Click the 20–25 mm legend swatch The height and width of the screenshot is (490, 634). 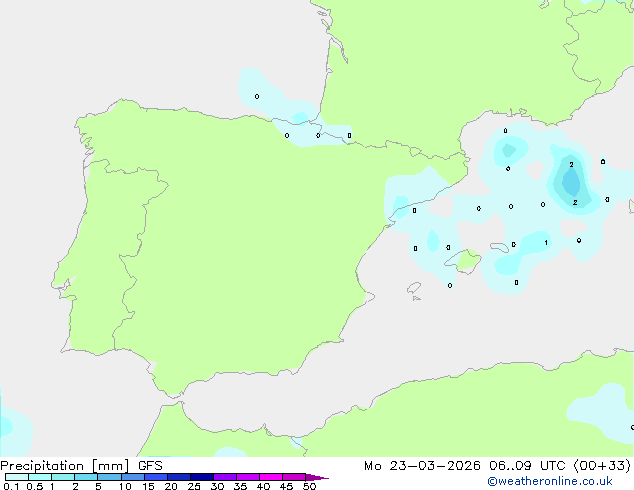click(179, 477)
